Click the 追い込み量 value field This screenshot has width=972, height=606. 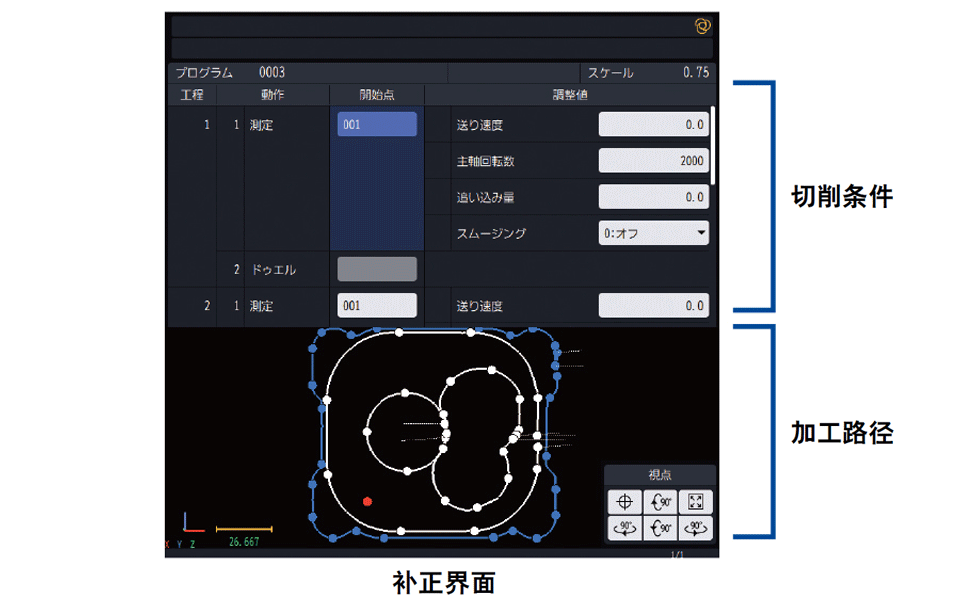click(654, 197)
